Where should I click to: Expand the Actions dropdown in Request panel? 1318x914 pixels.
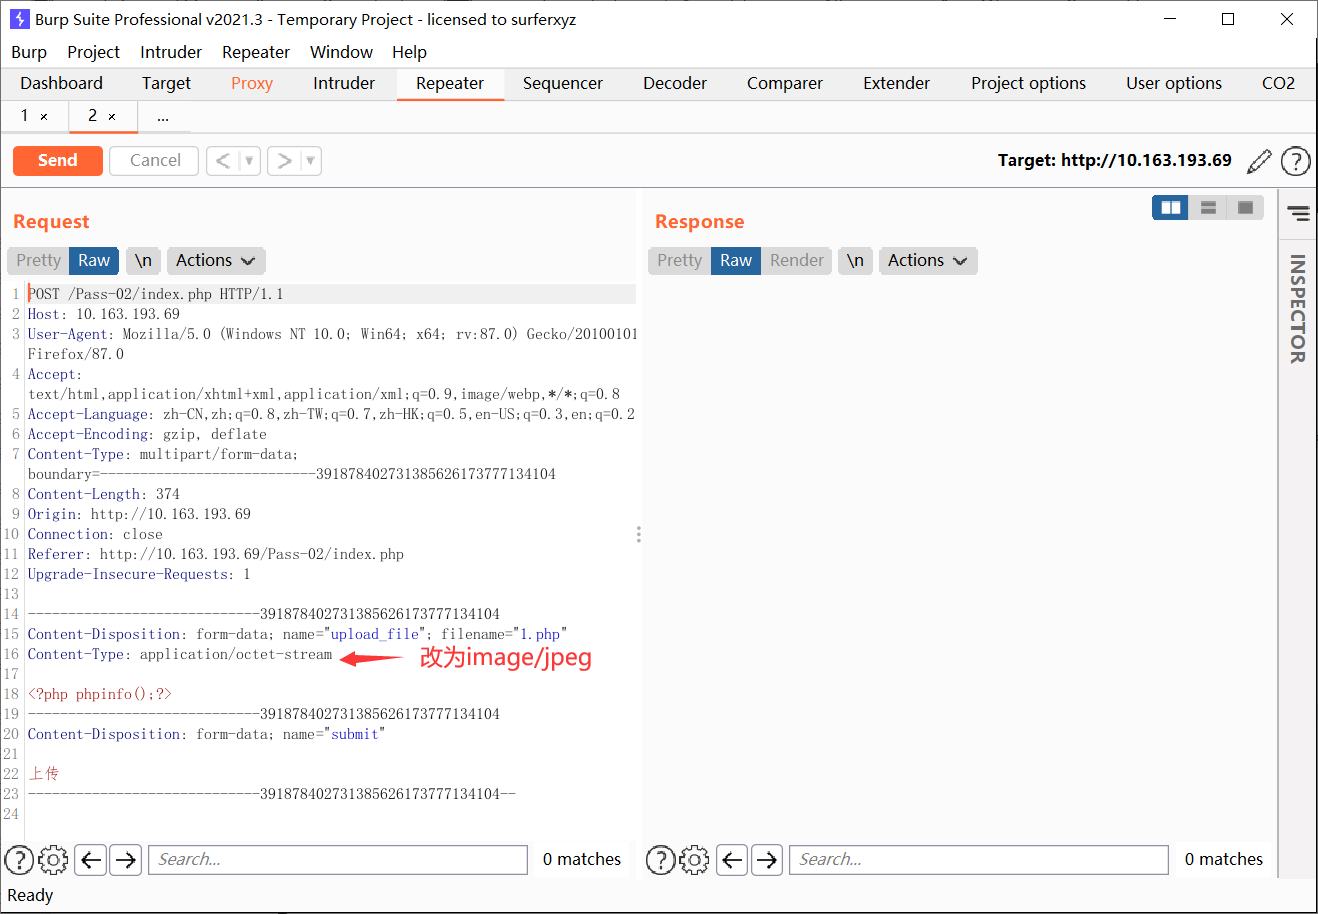pyautogui.click(x=216, y=260)
